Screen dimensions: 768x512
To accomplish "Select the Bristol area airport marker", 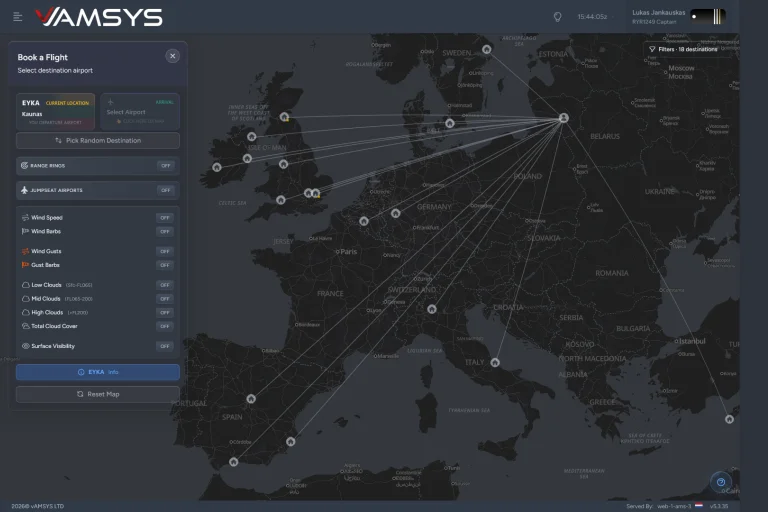I will (281, 200).
